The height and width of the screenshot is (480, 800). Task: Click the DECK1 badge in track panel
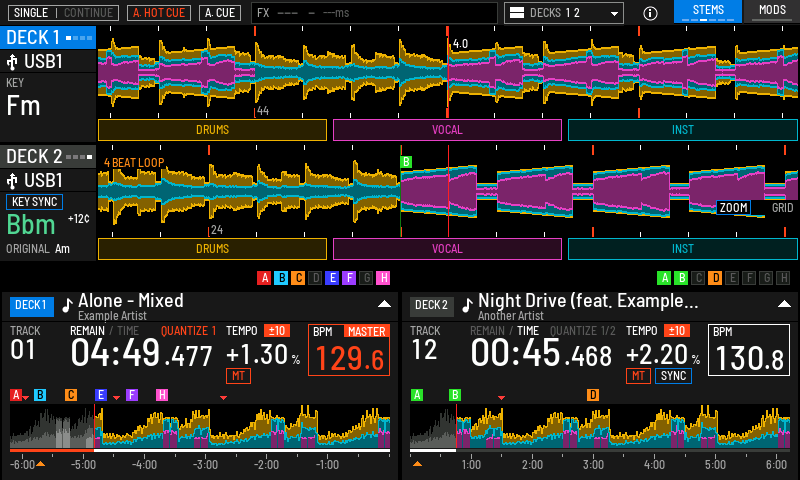click(31, 306)
